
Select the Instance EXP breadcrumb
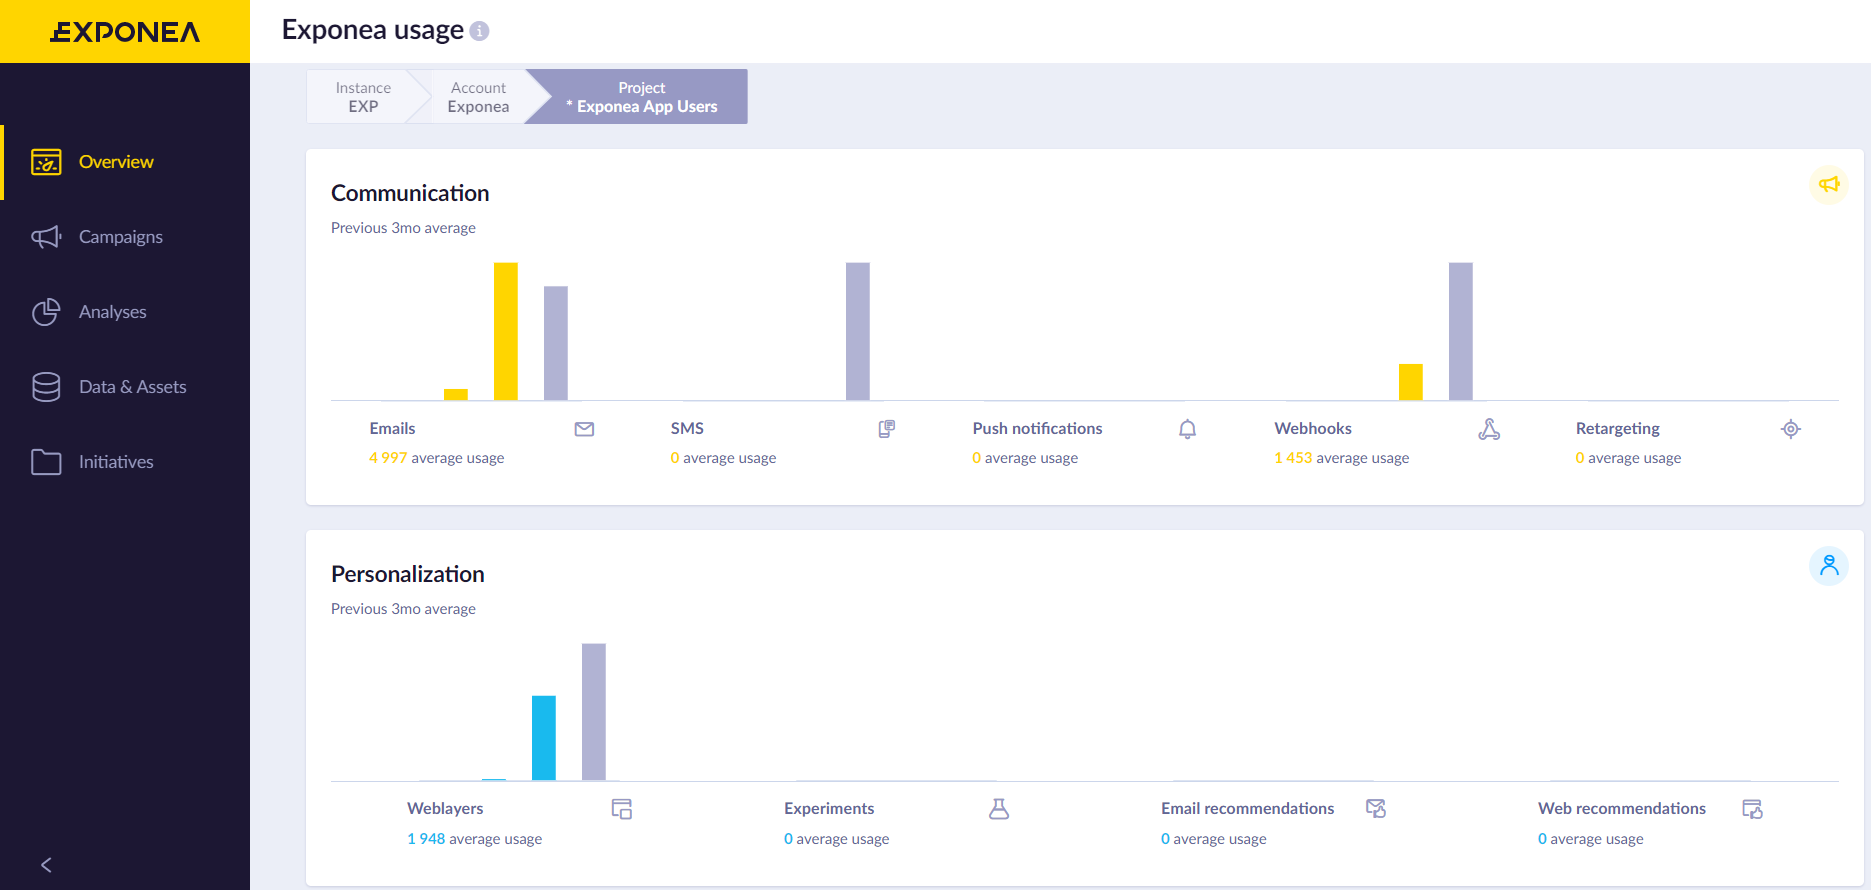363,97
